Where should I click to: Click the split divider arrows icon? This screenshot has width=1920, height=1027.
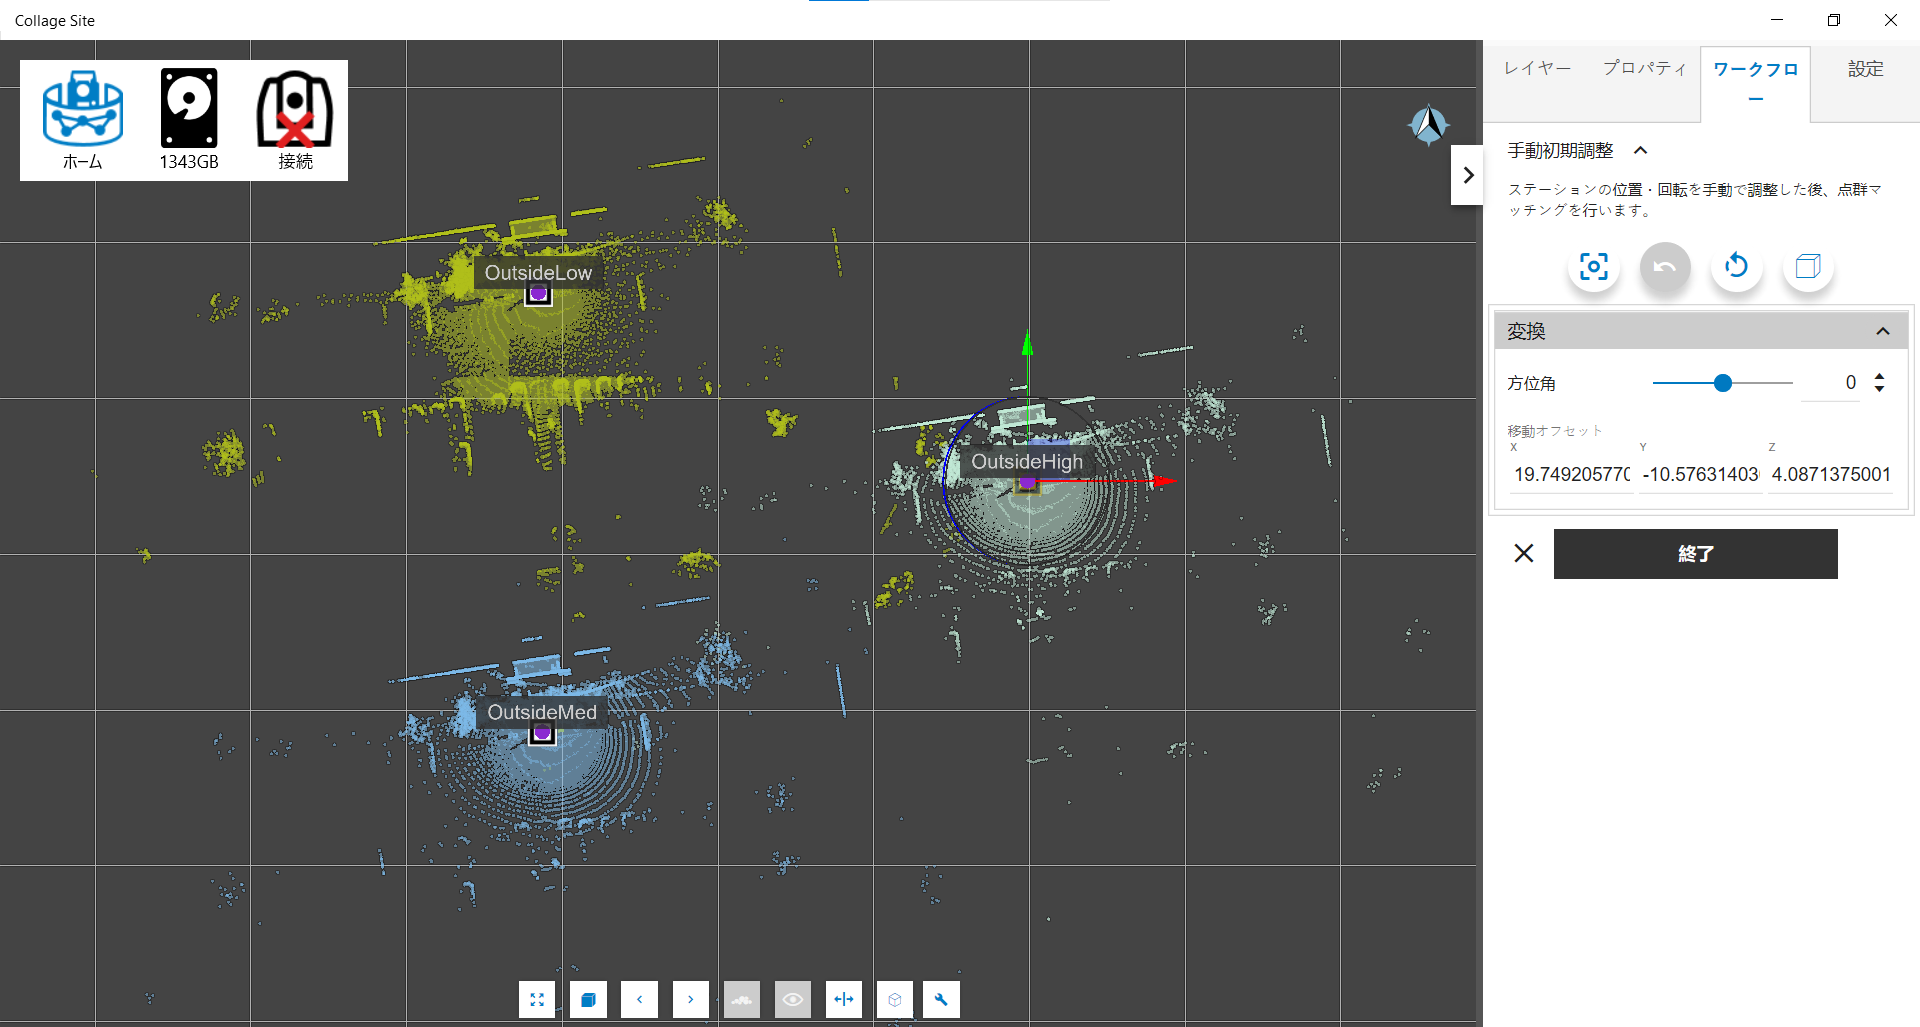coord(844,999)
